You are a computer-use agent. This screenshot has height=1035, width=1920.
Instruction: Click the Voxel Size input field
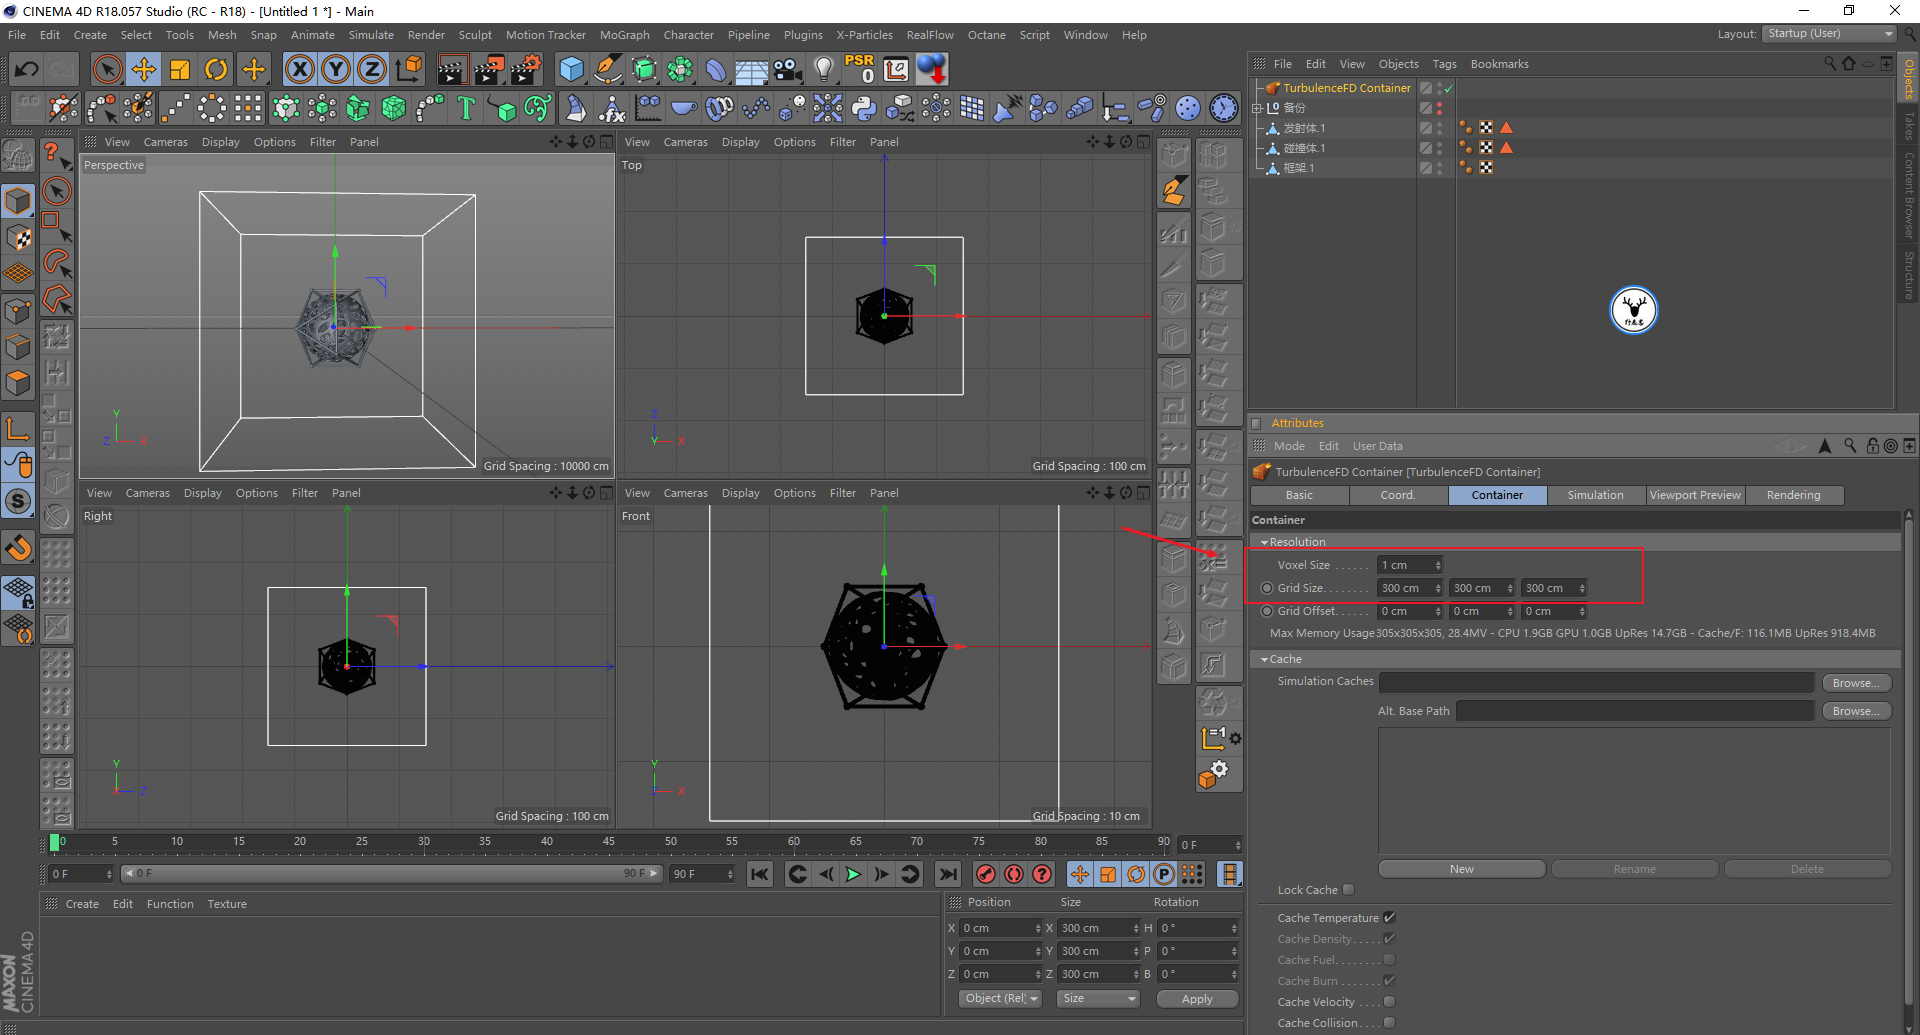pyautogui.click(x=1406, y=565)
